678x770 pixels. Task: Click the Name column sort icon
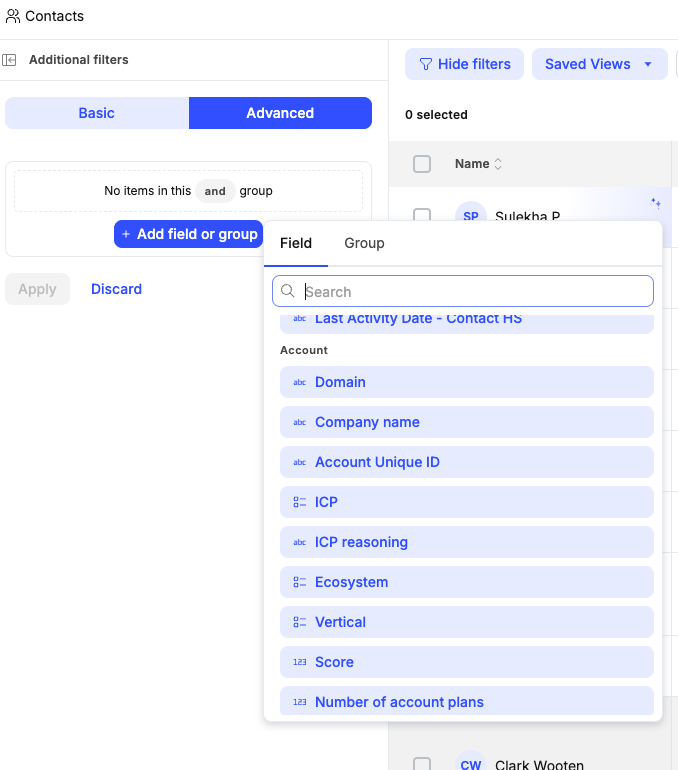[x=498, y=164]
